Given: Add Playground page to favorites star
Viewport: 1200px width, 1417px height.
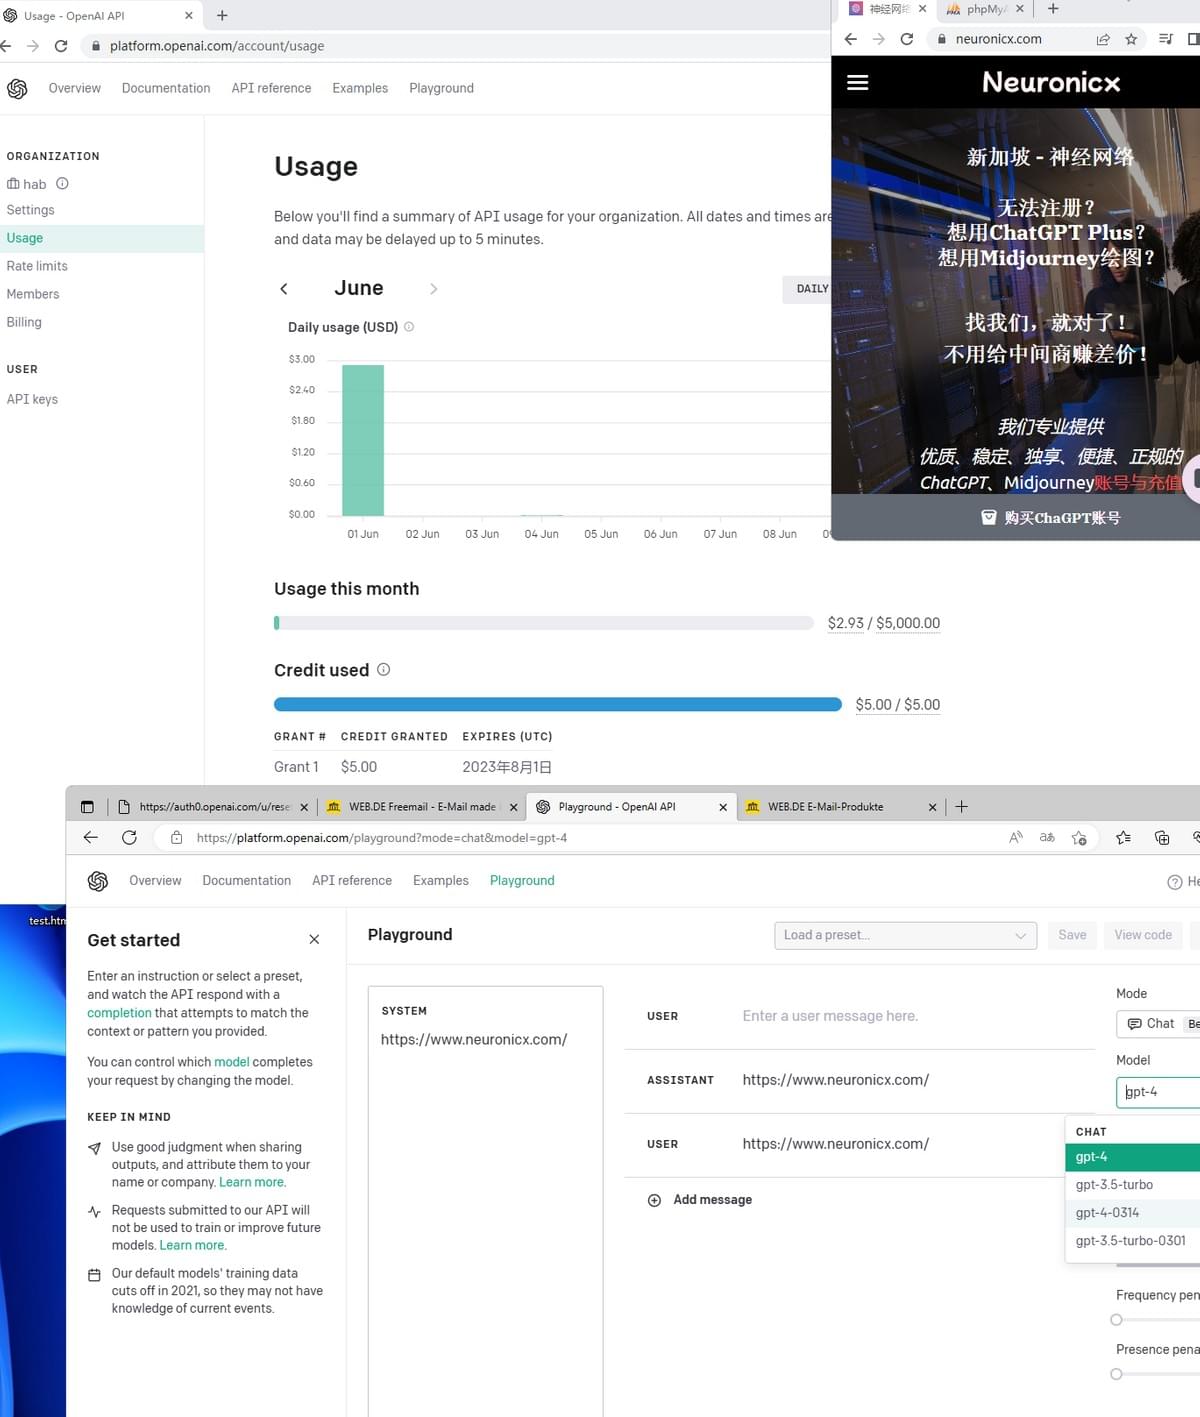Looking at the screenshot, I should coord(1079,838).
